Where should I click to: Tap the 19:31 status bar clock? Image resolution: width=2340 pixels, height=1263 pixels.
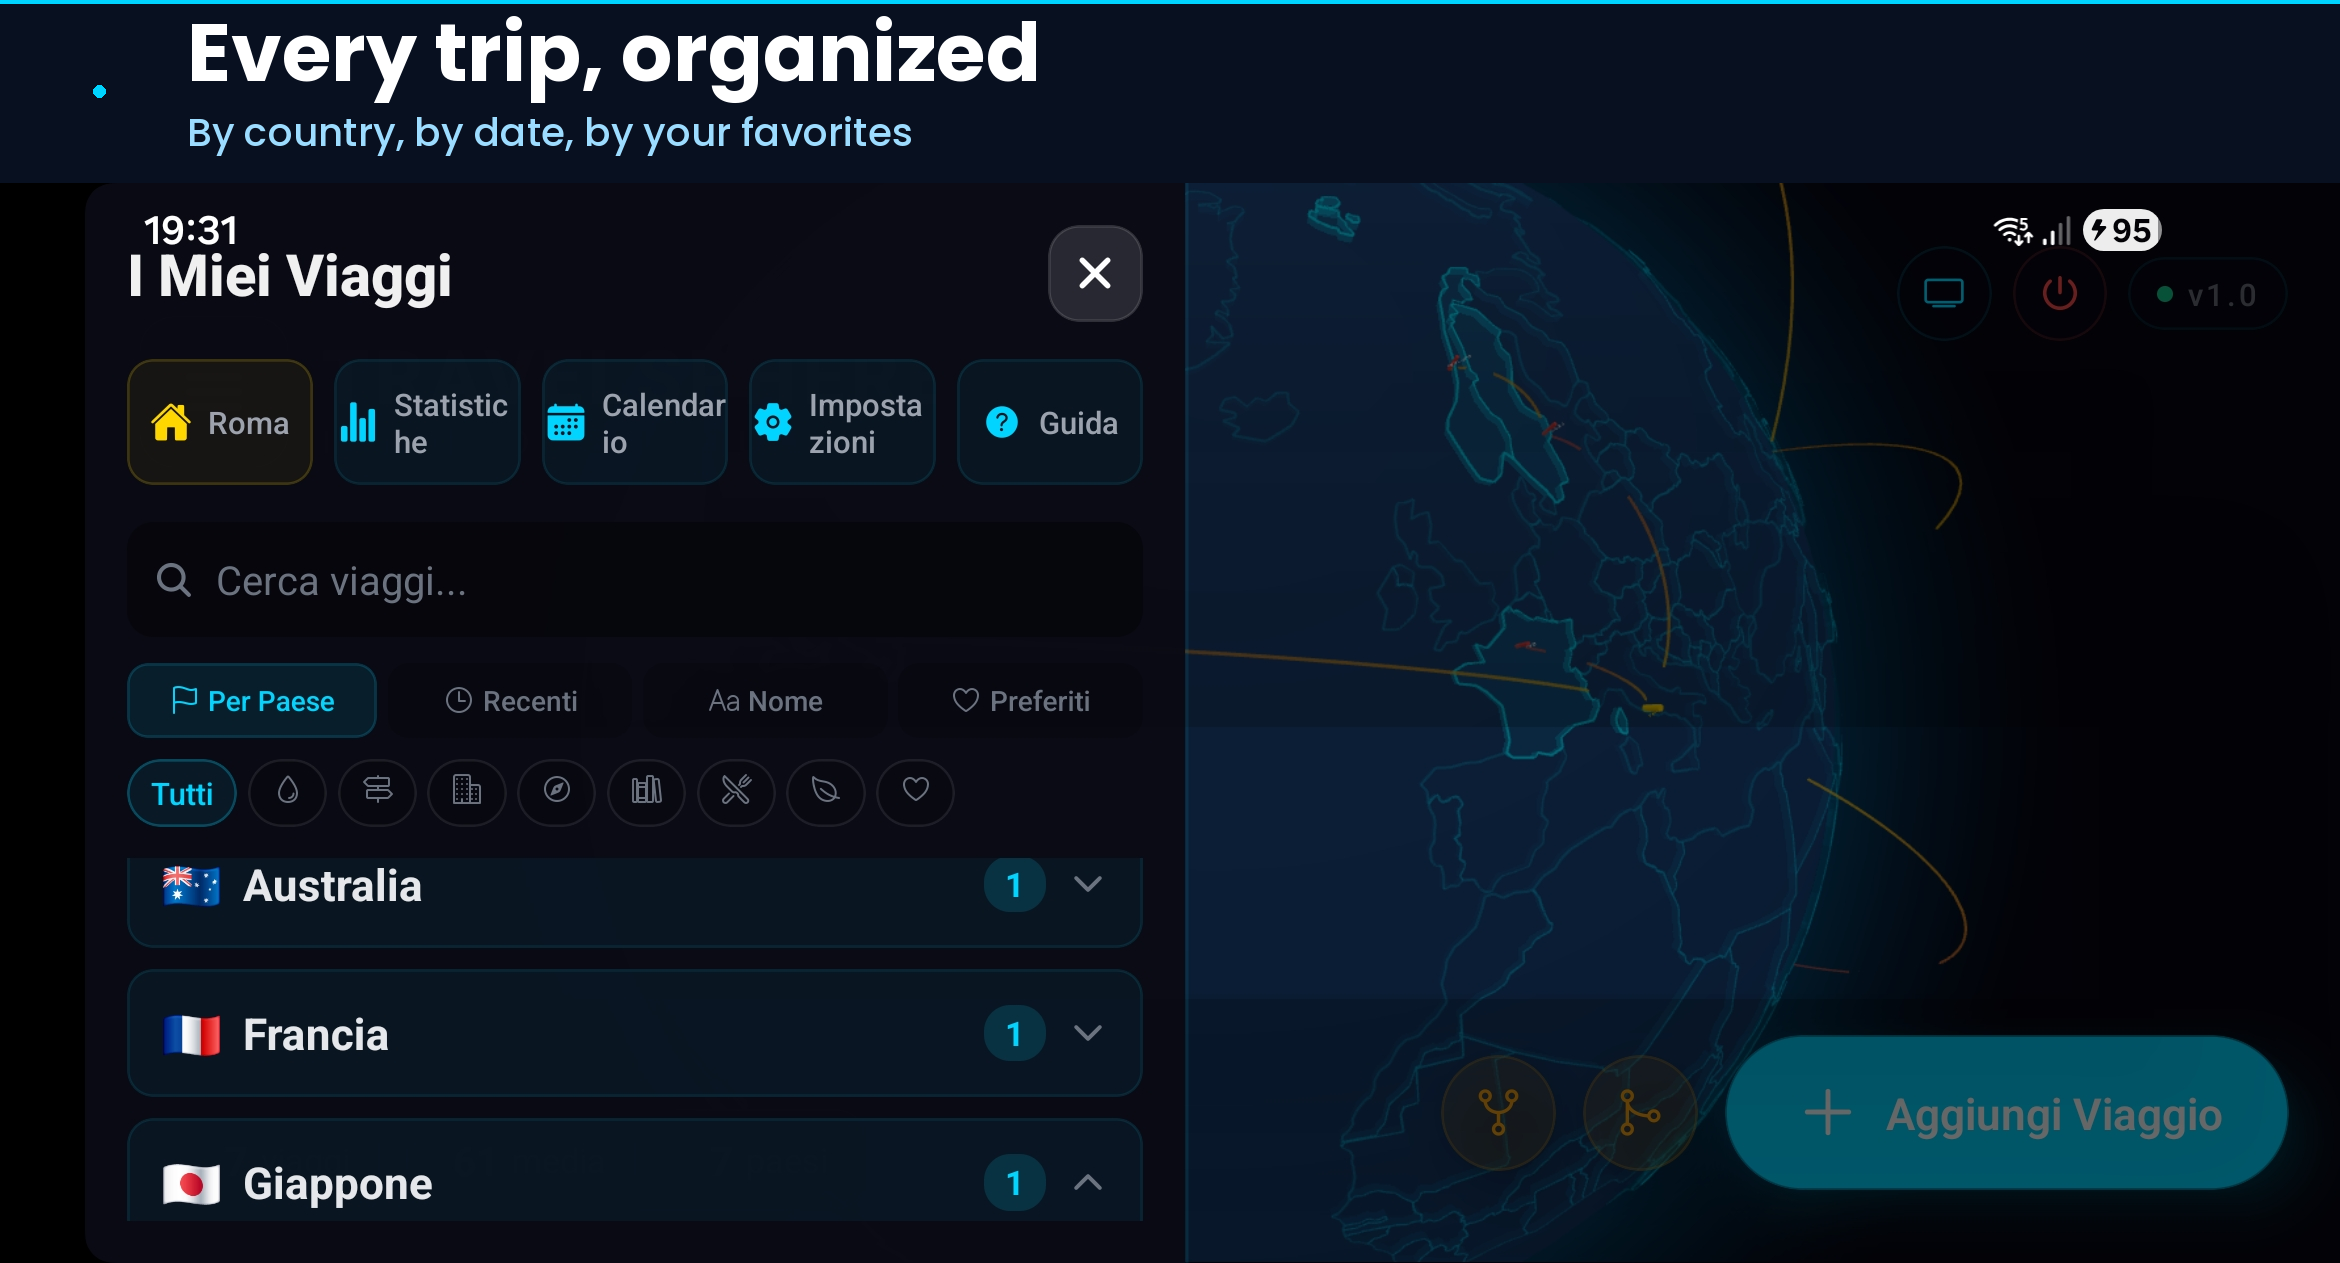pyautogui.click(x=190, y=231)
